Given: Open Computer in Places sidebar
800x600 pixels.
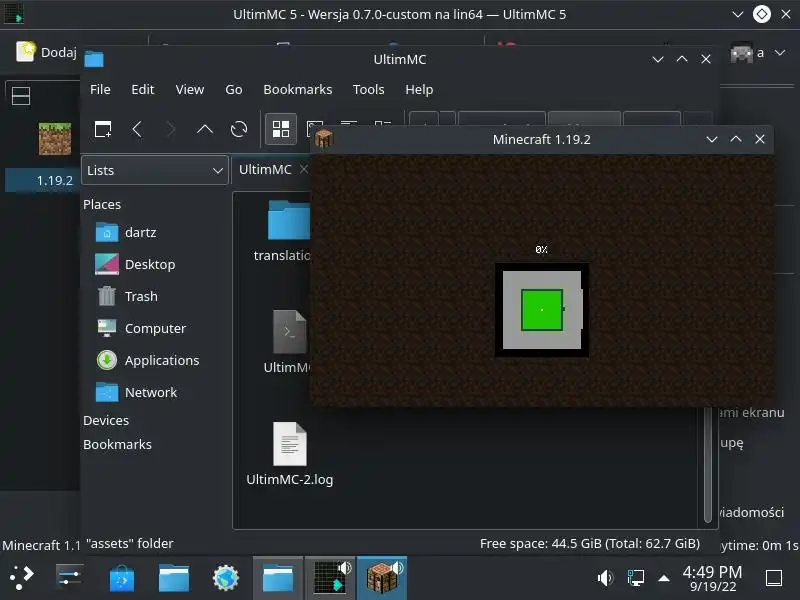Looking at the screenshot, I should (141, 328).
